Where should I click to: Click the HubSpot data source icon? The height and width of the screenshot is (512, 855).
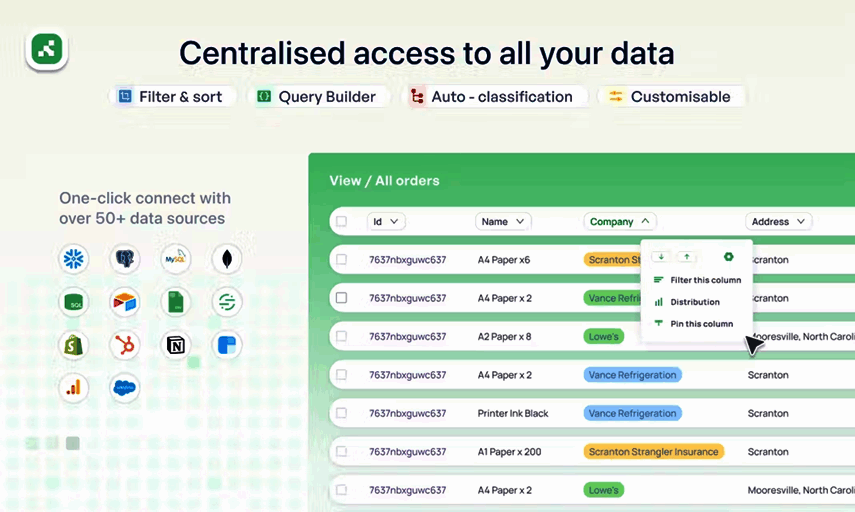[x=125, y=345]
